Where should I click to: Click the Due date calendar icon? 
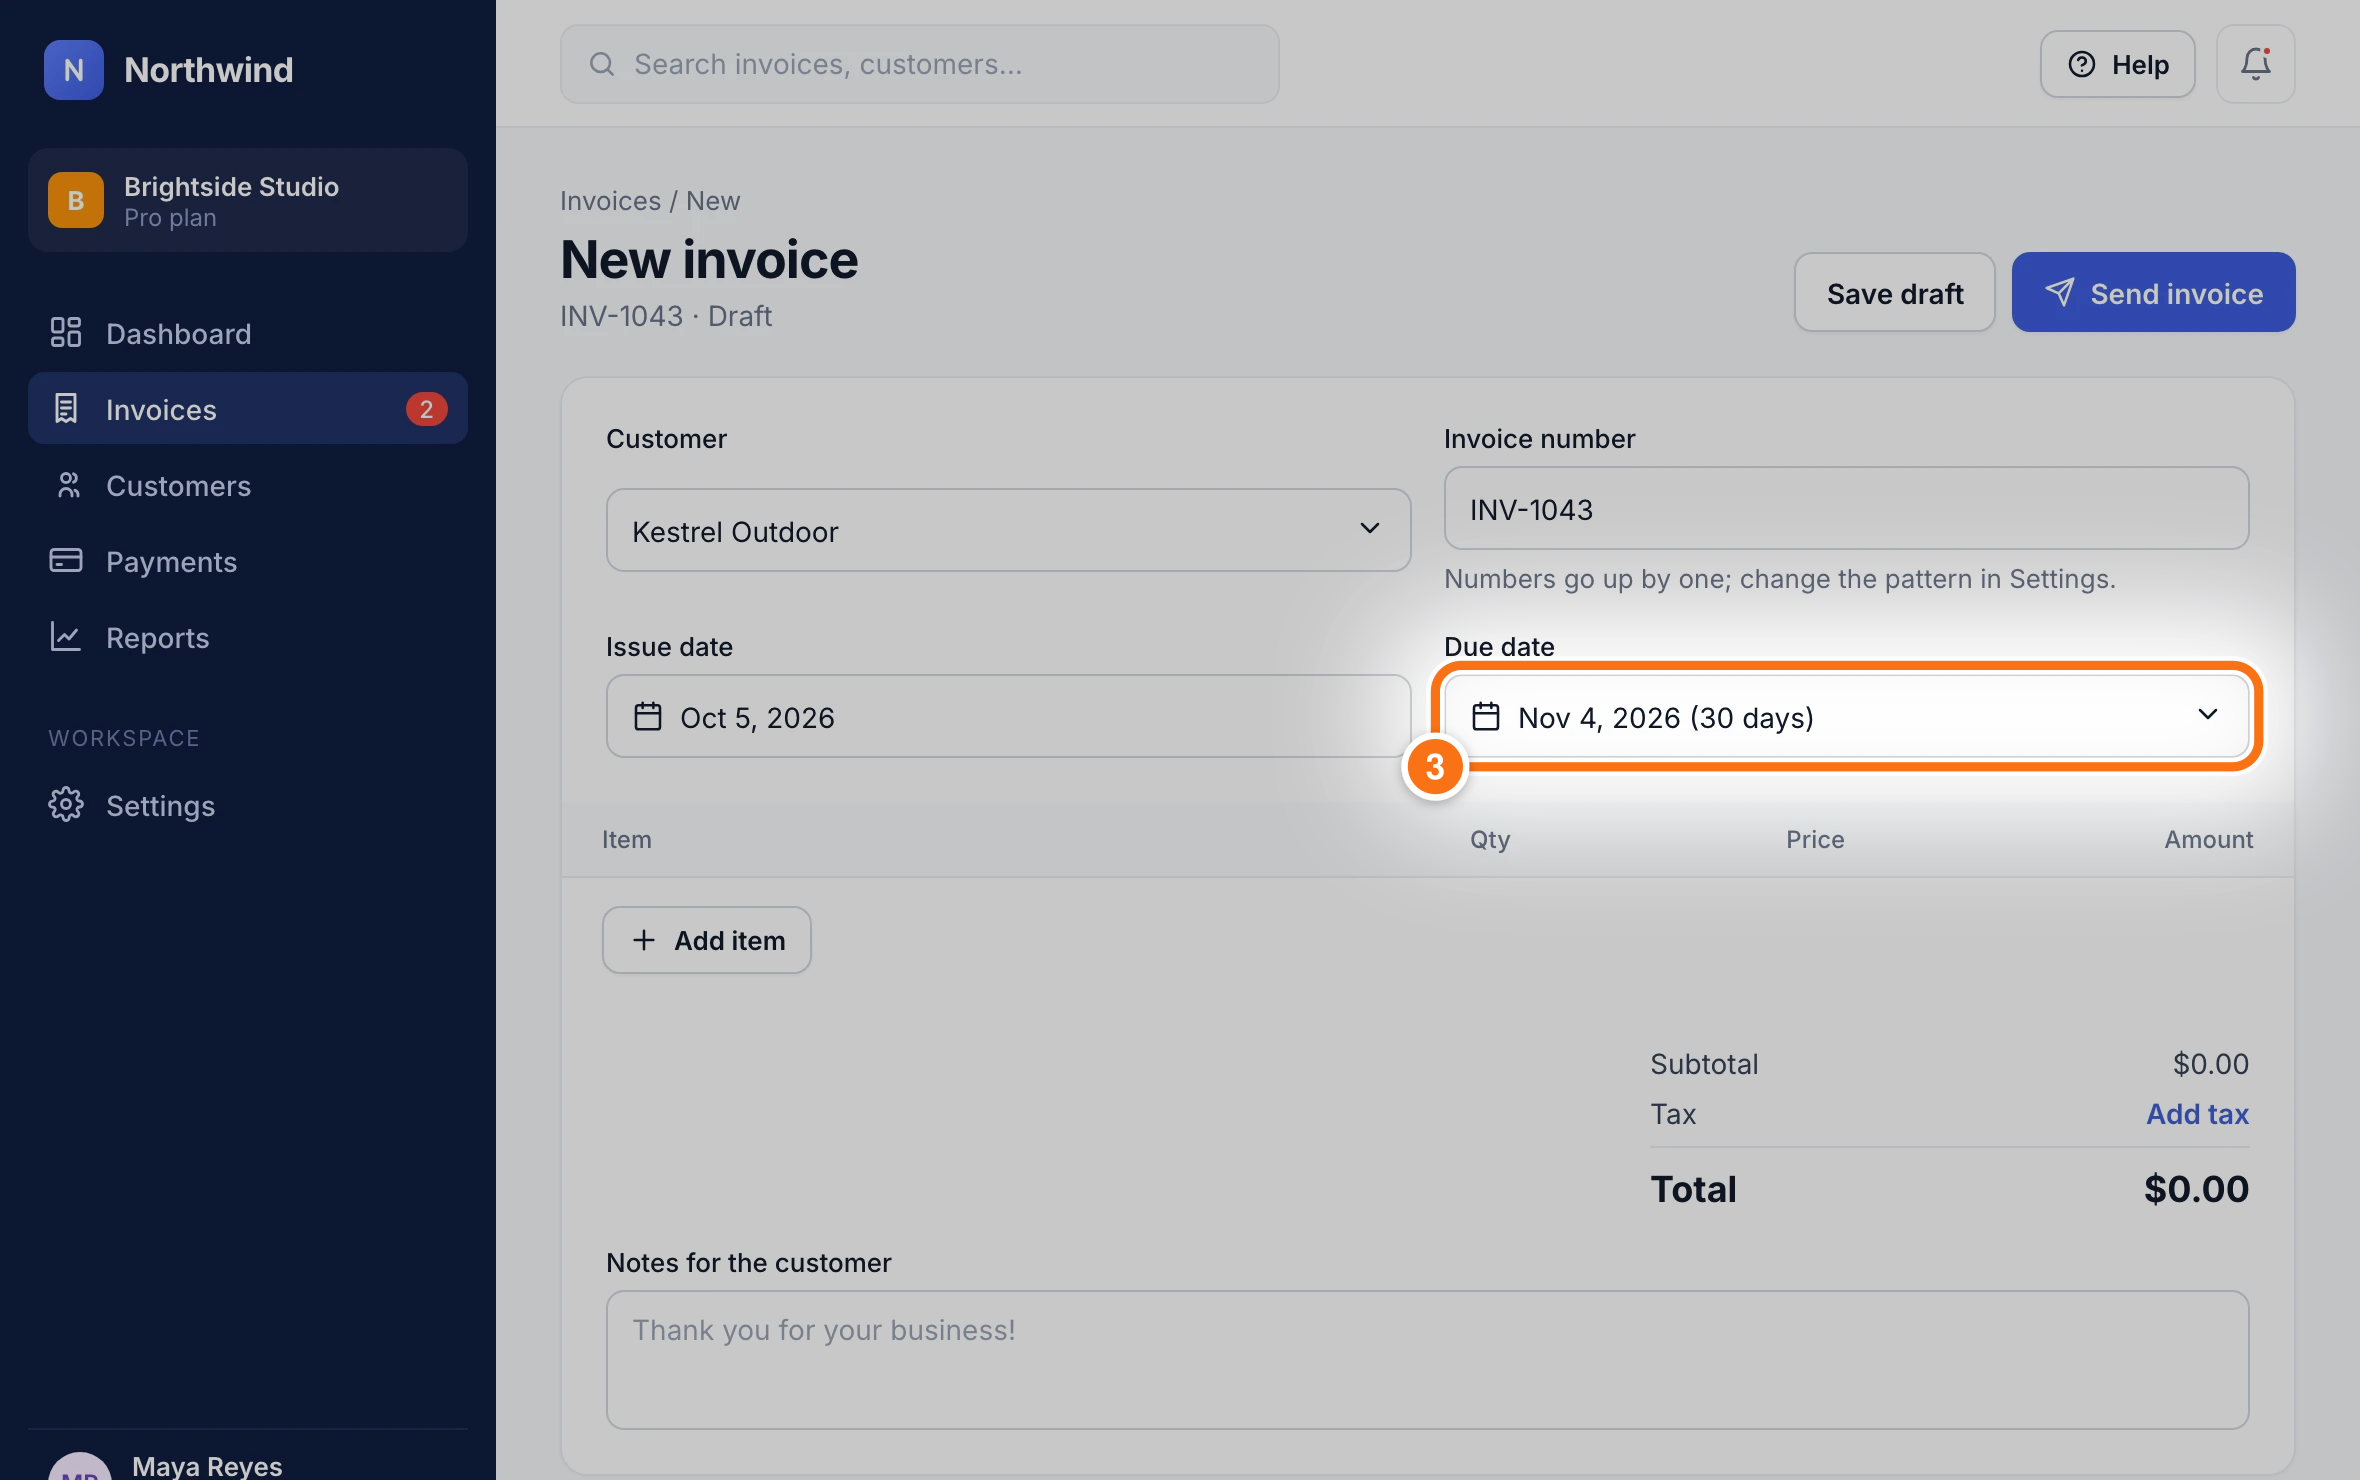pos(1486,717)
